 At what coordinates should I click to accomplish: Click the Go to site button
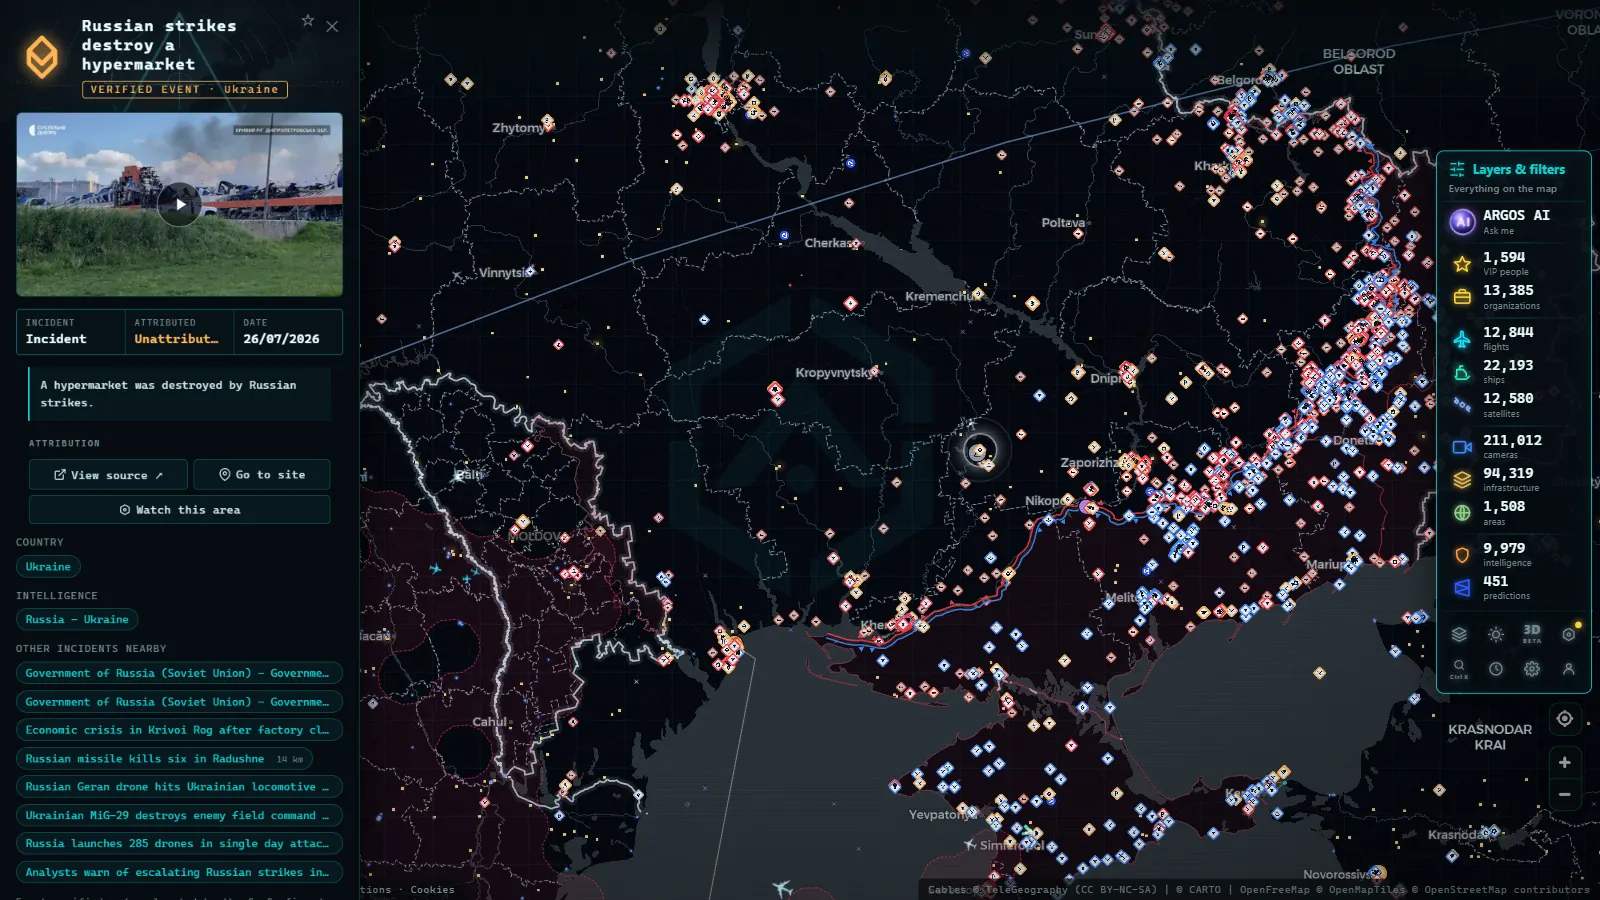click(x=262, y=475)
